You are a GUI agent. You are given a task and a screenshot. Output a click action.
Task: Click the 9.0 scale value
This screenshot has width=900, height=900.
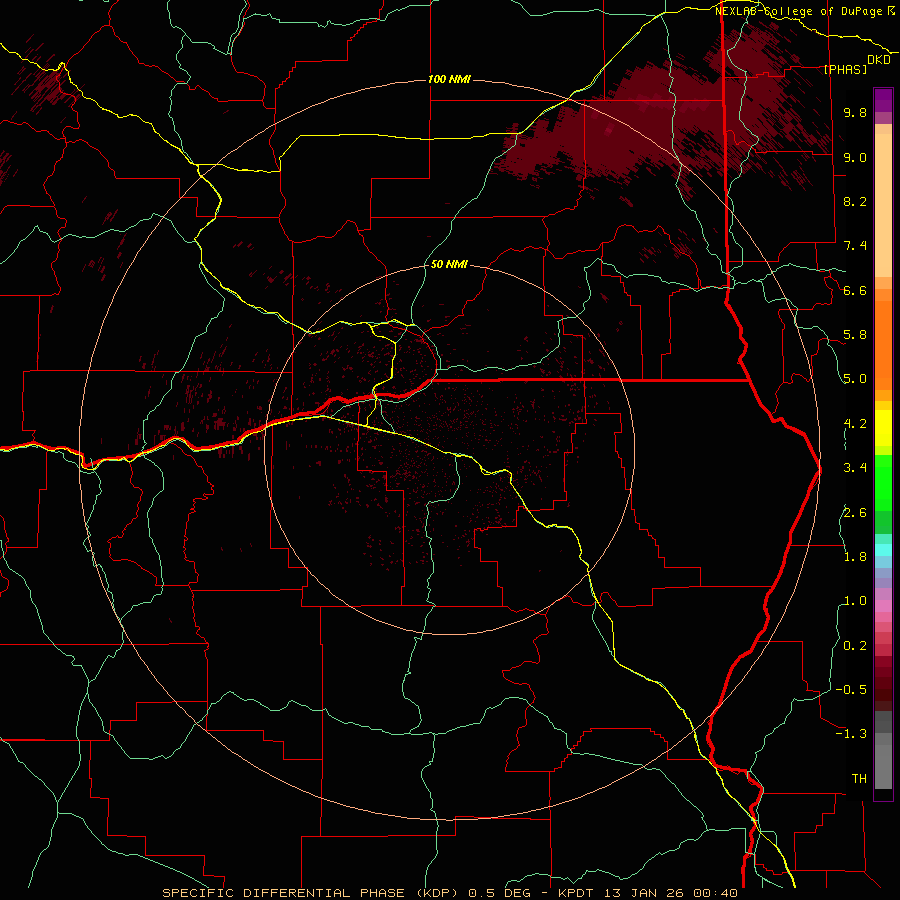[855, 157]
